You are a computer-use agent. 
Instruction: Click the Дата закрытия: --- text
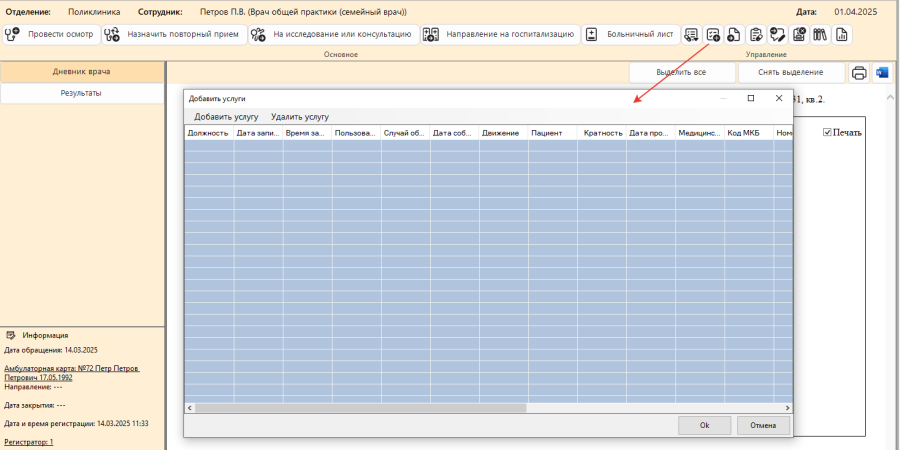click(35, 405)
